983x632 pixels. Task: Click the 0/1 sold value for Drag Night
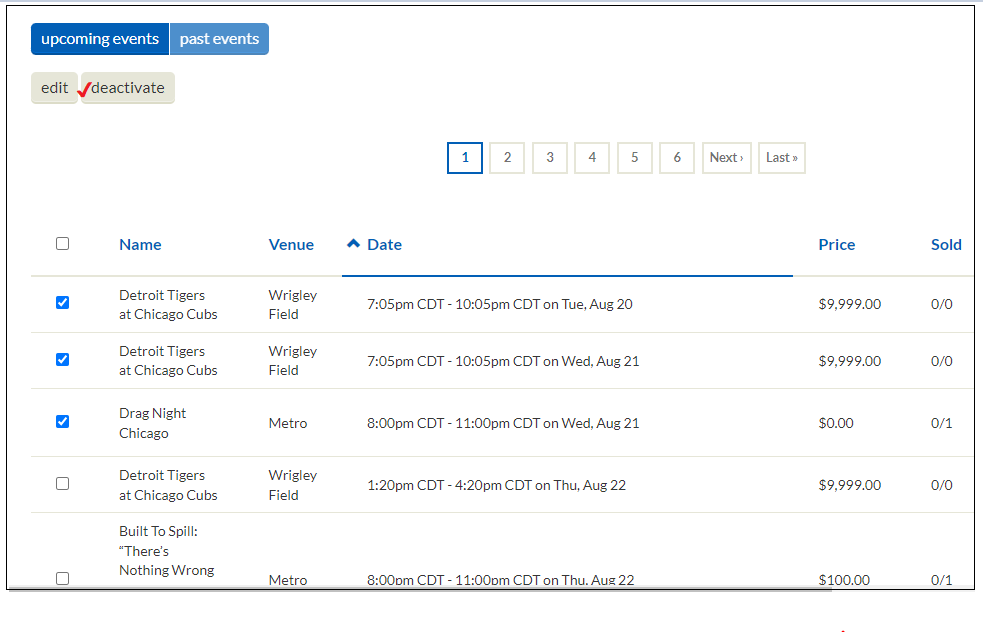click(942, 423)
